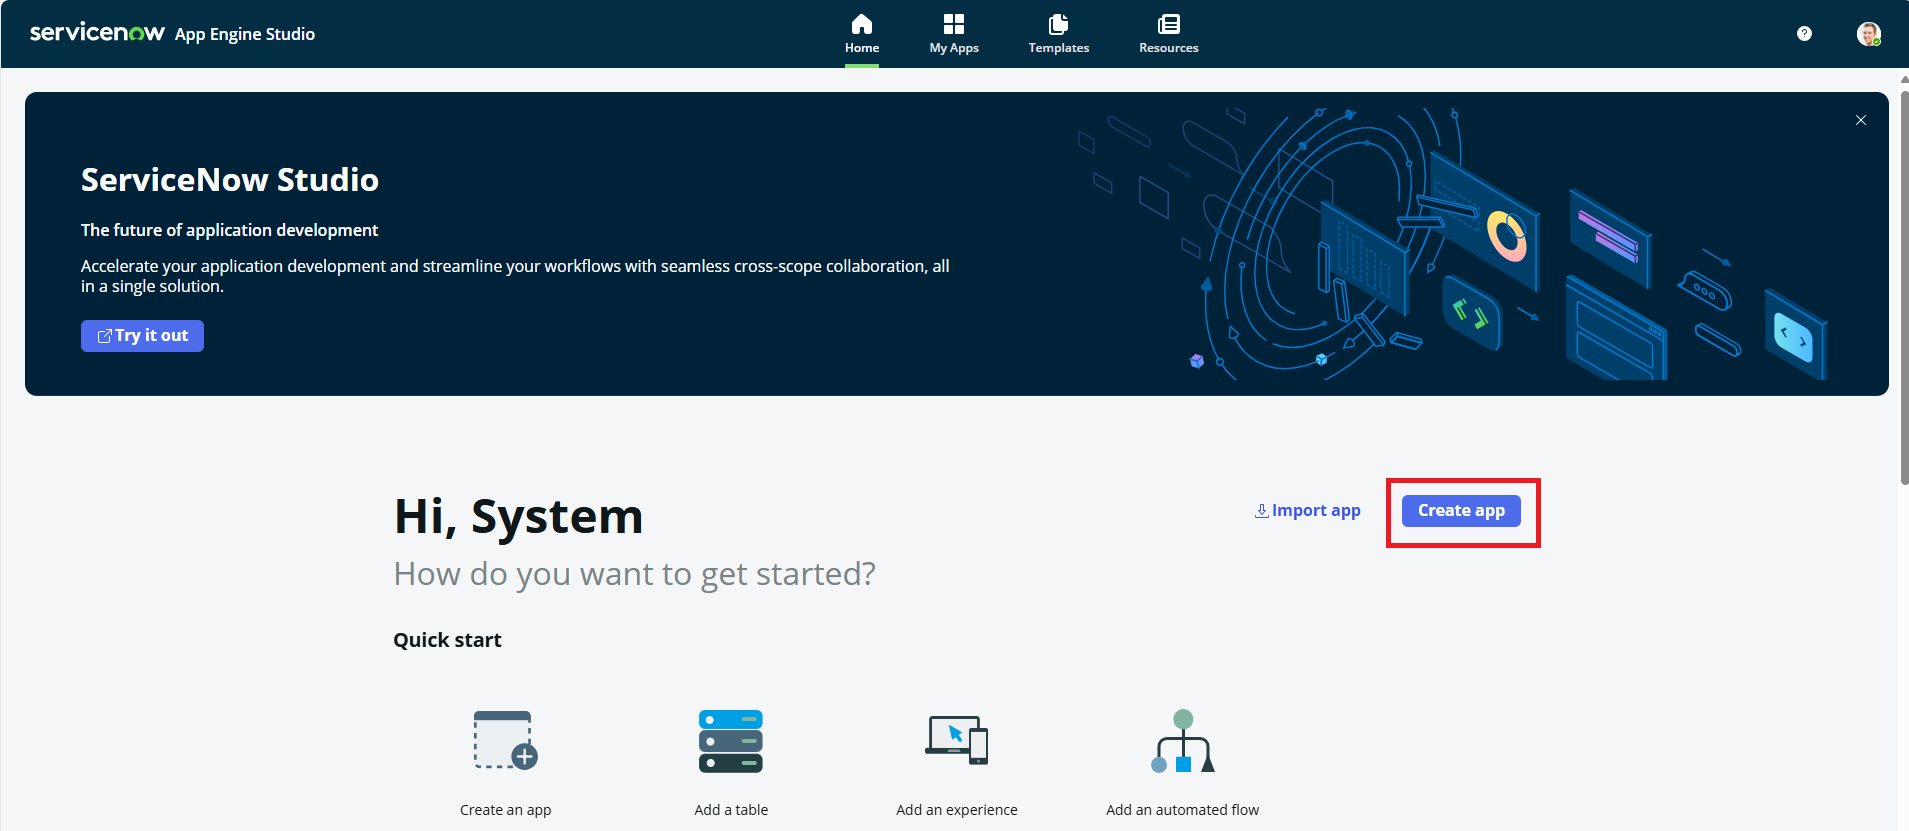Open the user profile avatar menu
The height and width of the screenshot is (831, 1909).
pos(1867,34)
